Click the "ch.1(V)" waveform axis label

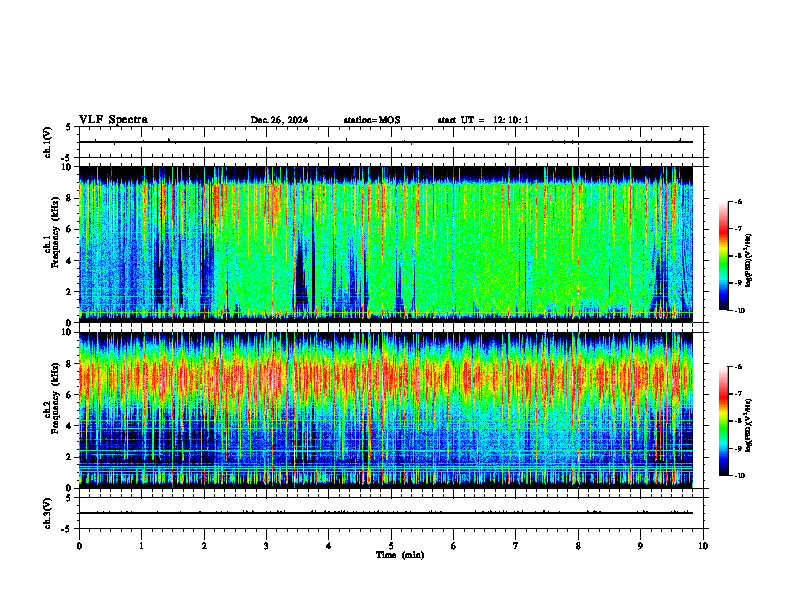48,142
